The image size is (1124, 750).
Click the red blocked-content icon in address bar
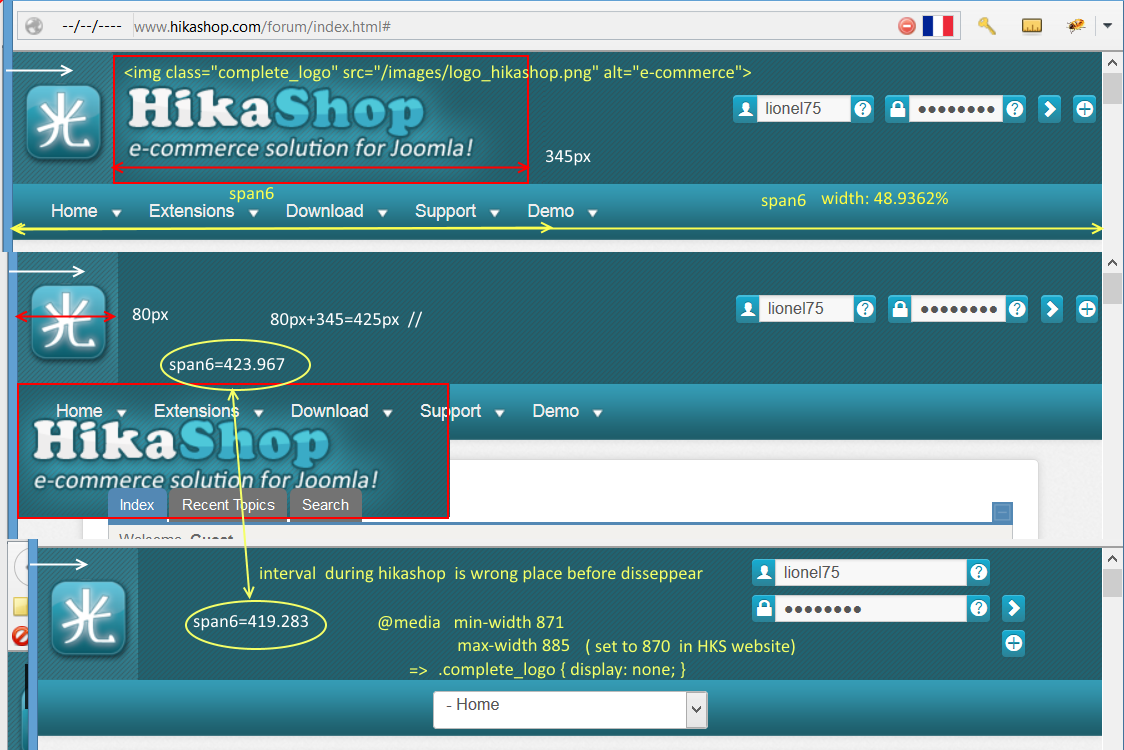pos(907,27)
